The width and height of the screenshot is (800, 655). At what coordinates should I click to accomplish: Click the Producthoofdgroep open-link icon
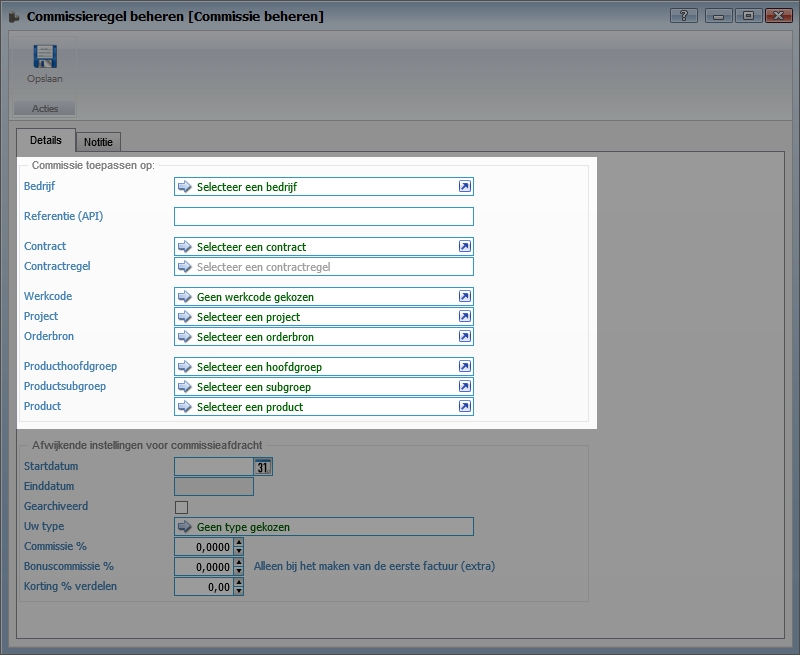tap(464, 367)
